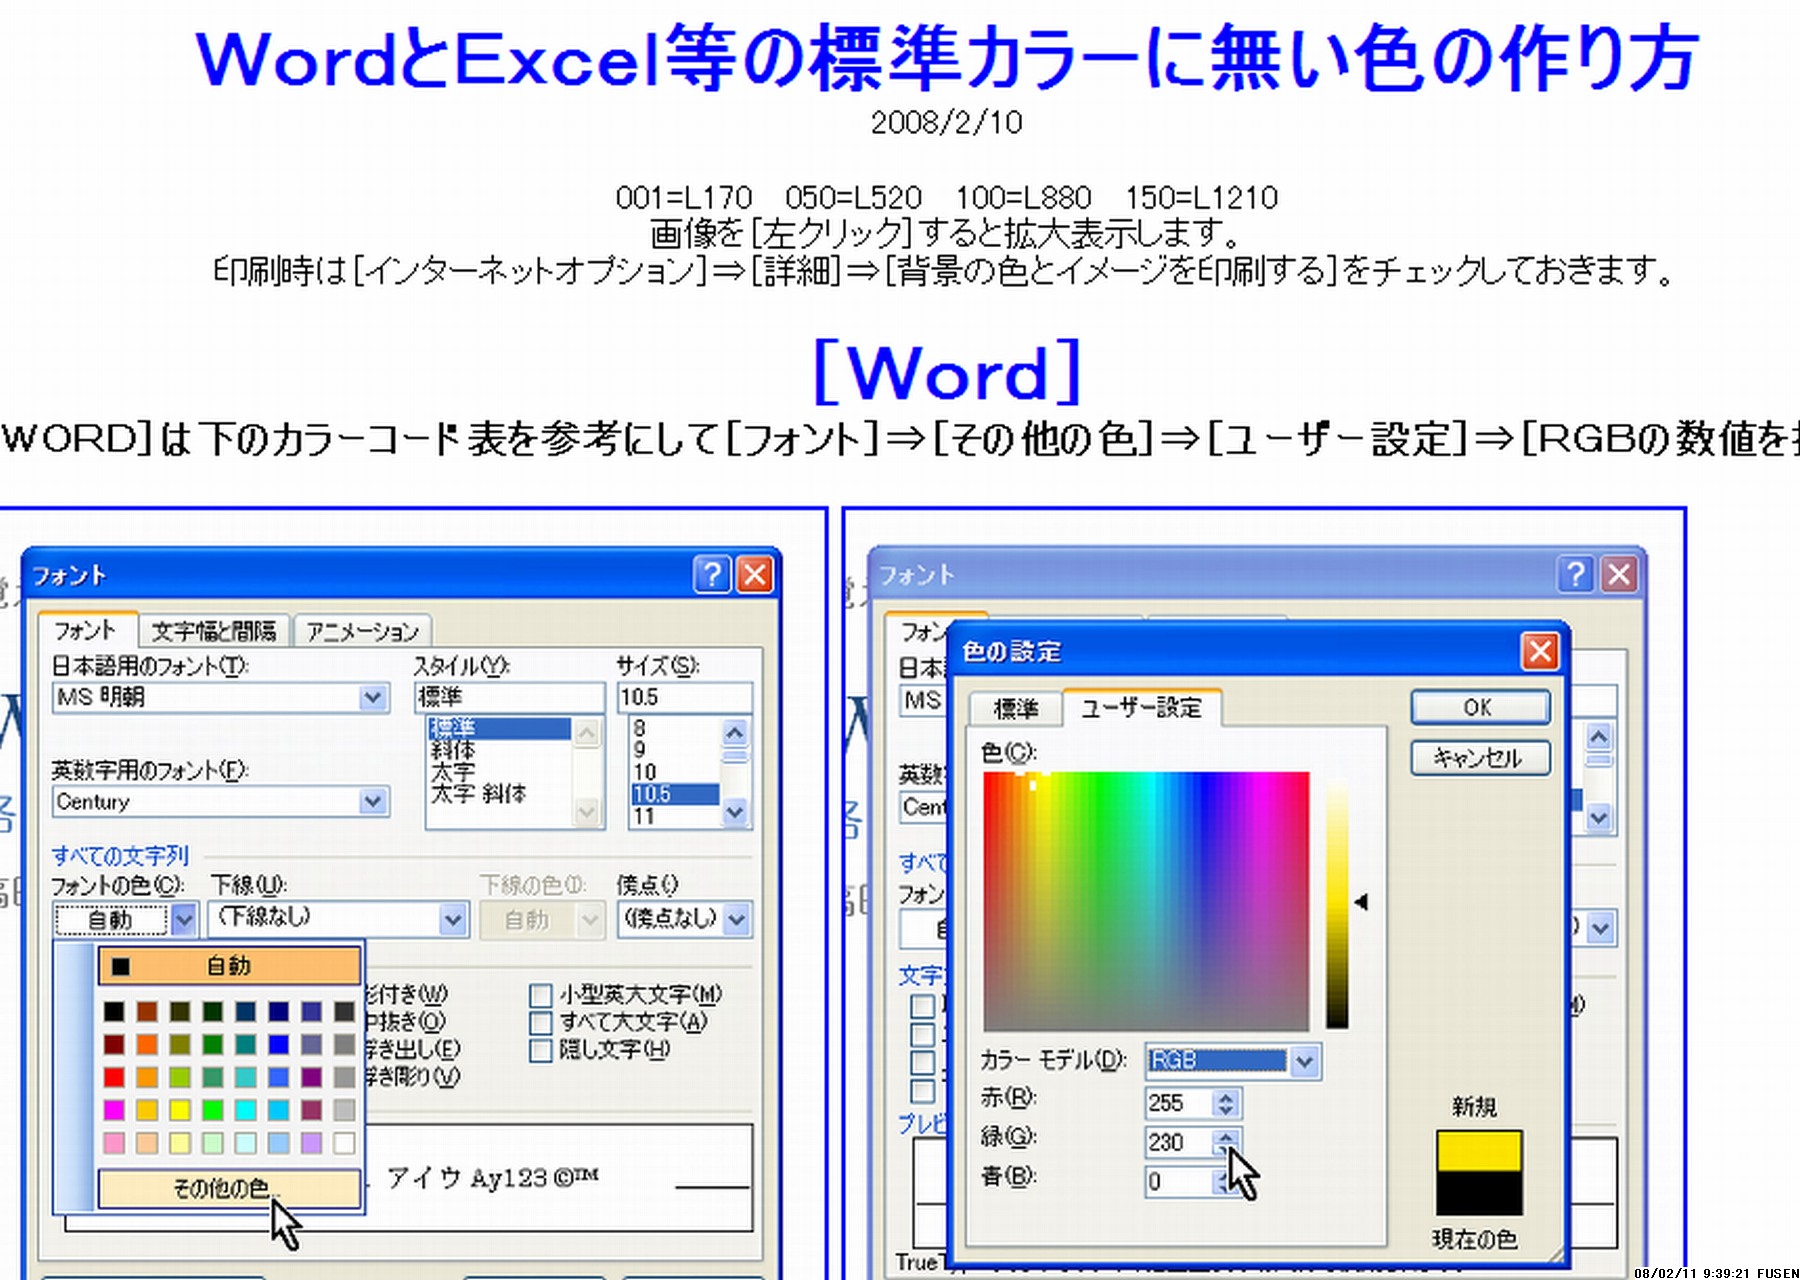Check the 隠し文字 checkbox

541,1050
